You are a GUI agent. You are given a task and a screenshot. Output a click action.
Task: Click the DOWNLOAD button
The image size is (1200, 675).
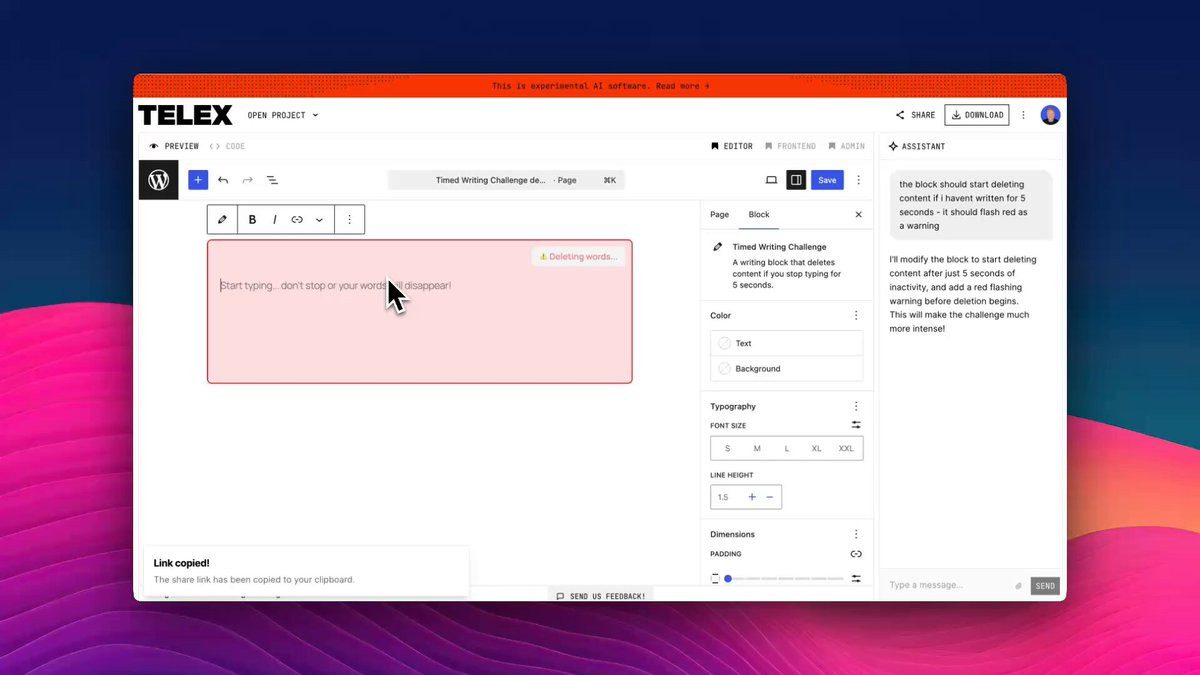(977, 115)
